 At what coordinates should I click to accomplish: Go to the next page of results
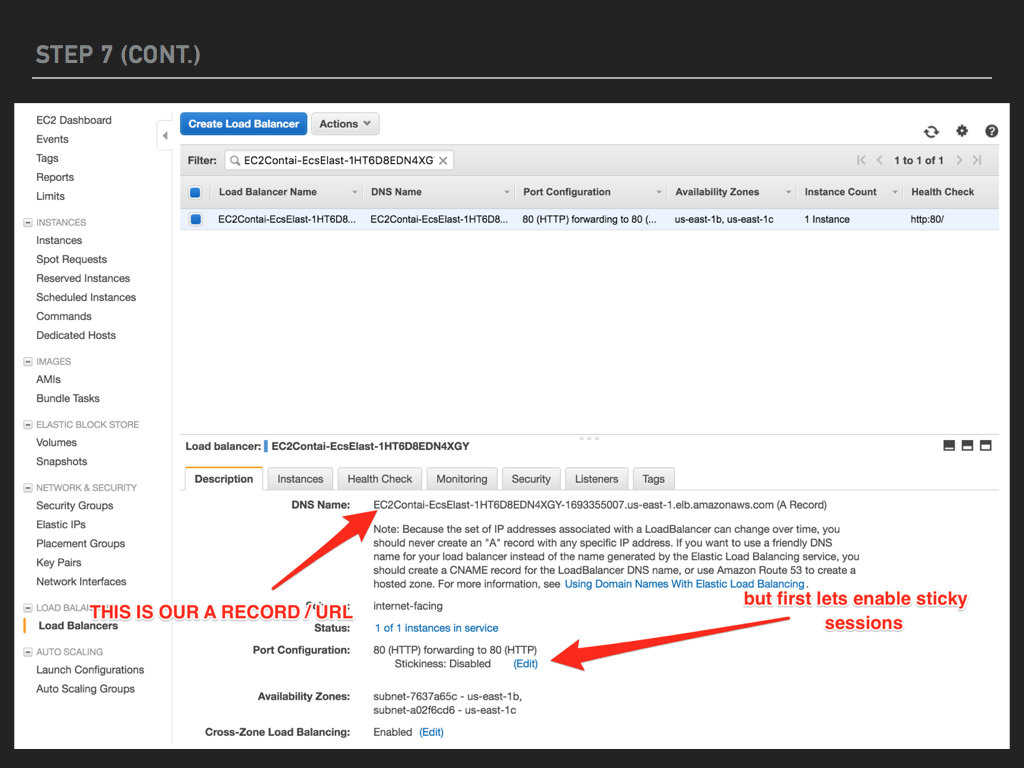point(959,160)
